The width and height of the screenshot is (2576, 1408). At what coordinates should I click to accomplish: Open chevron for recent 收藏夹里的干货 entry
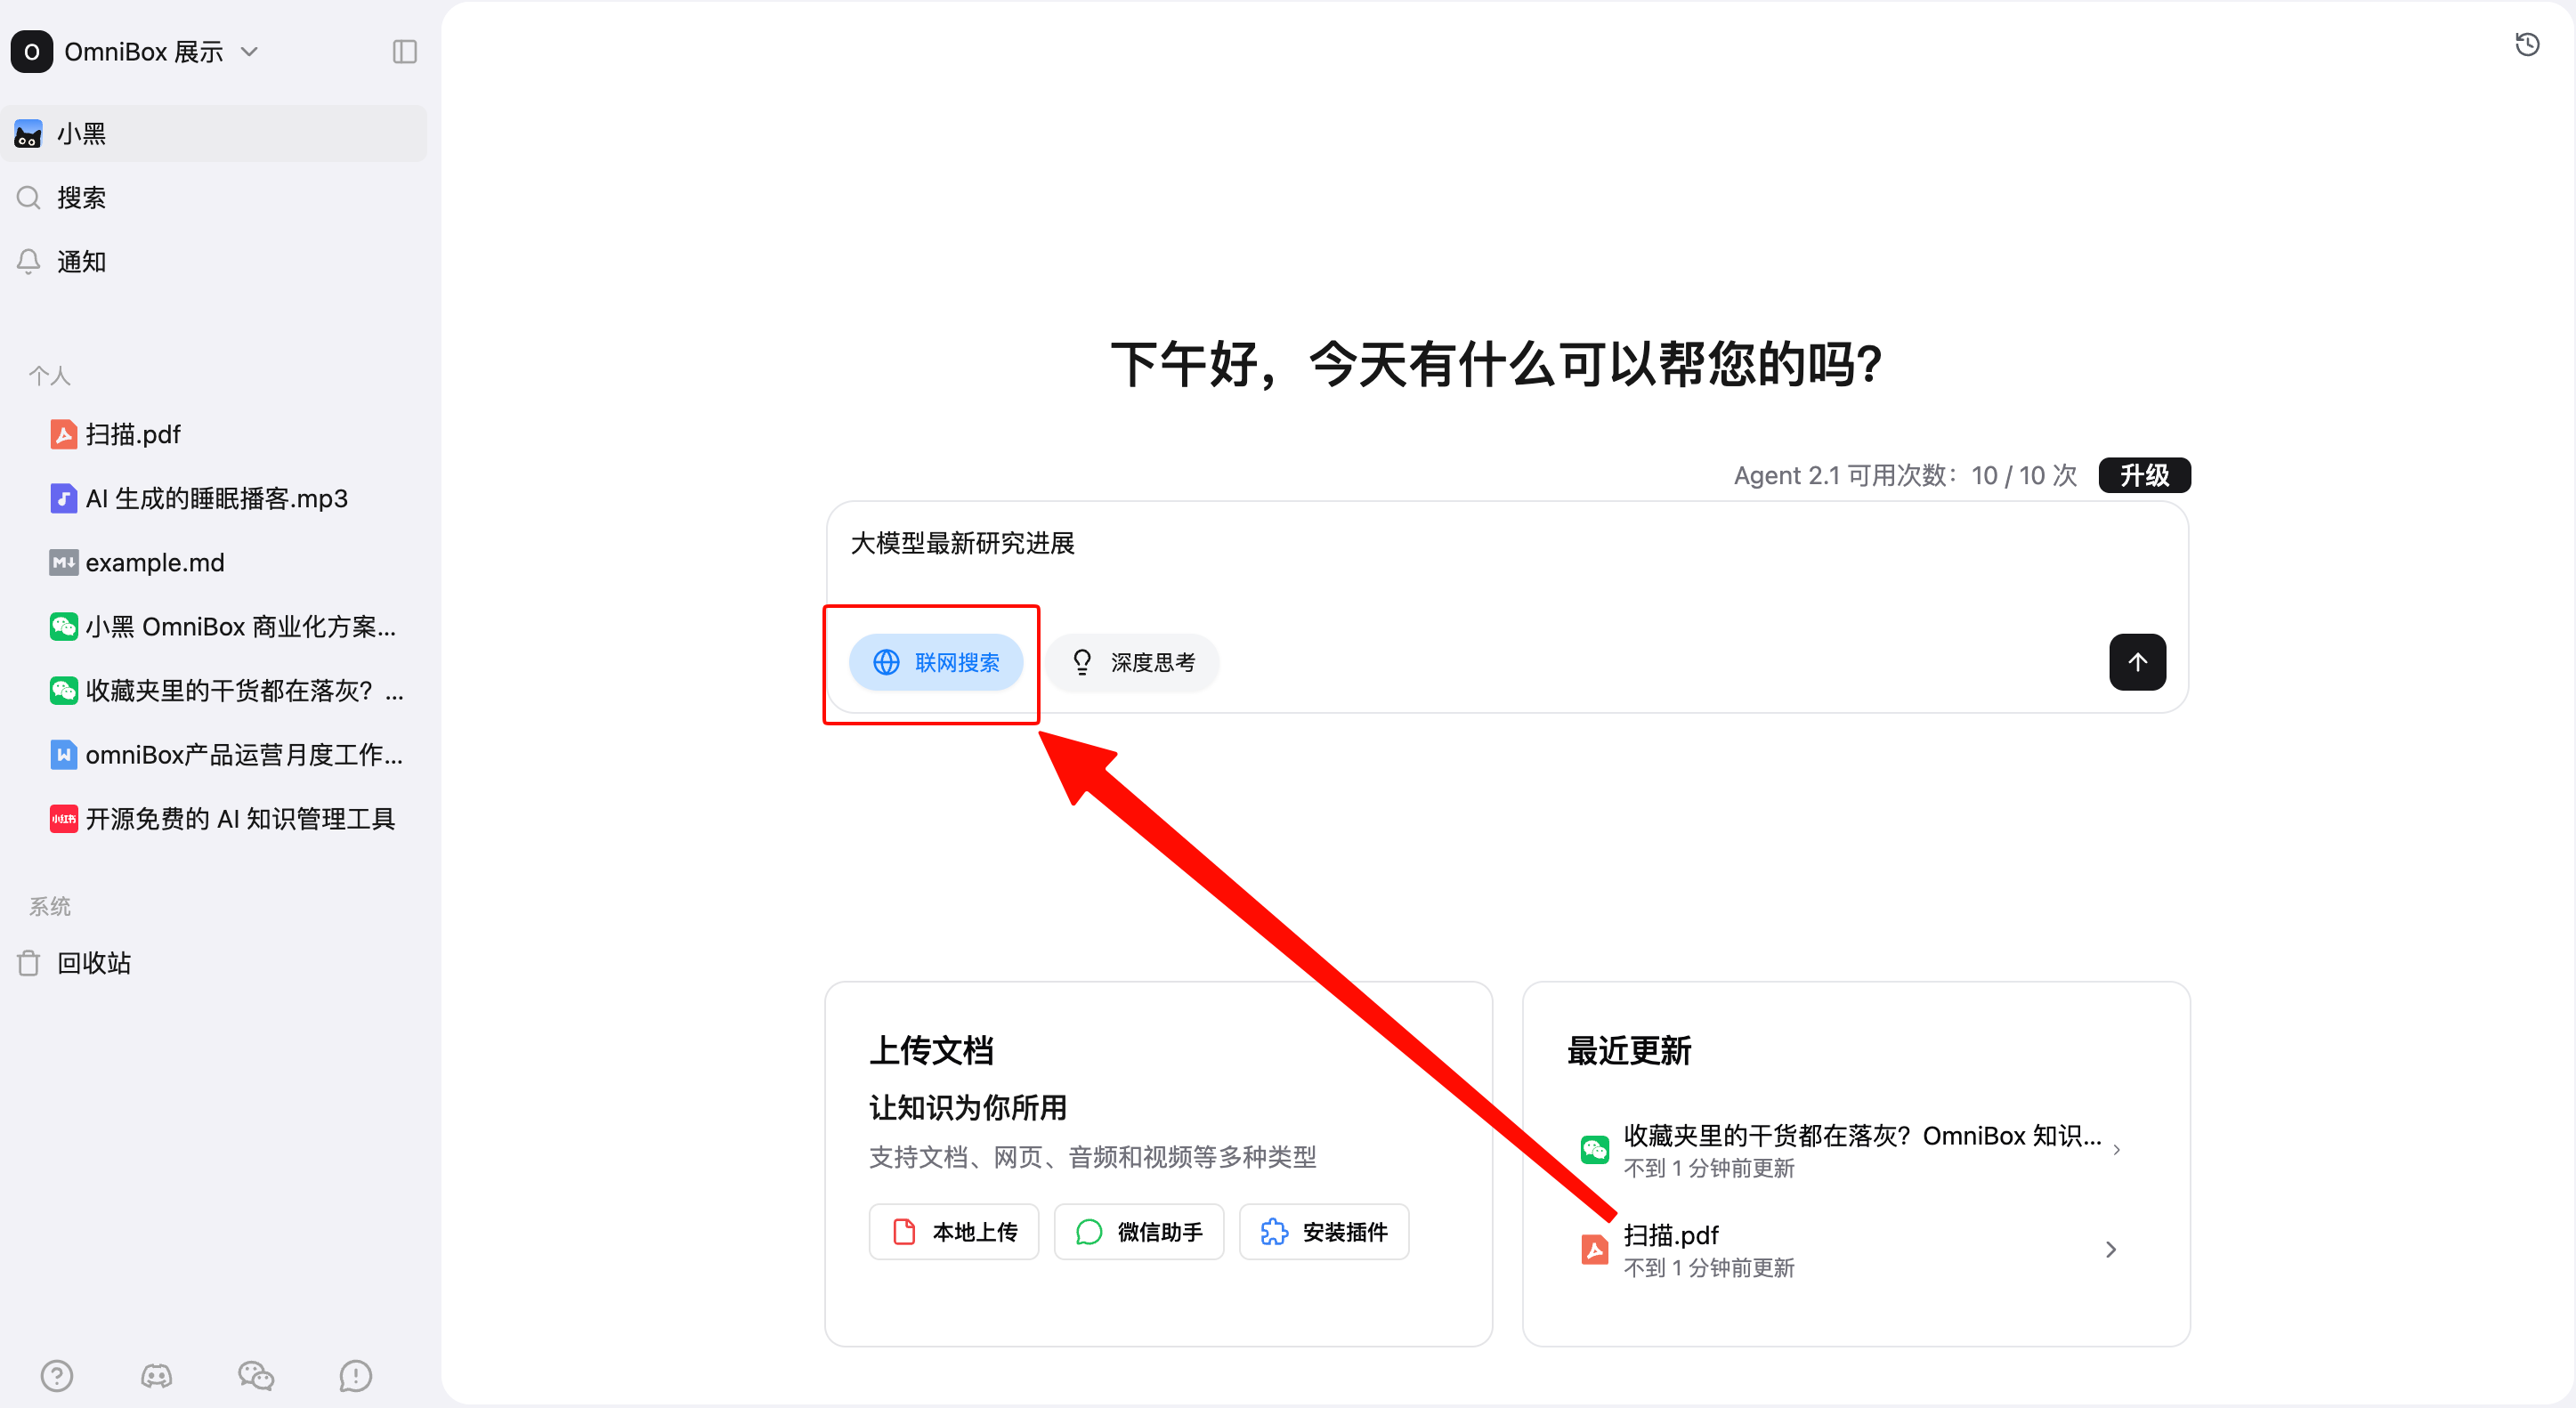[x=2116, y=1149]
